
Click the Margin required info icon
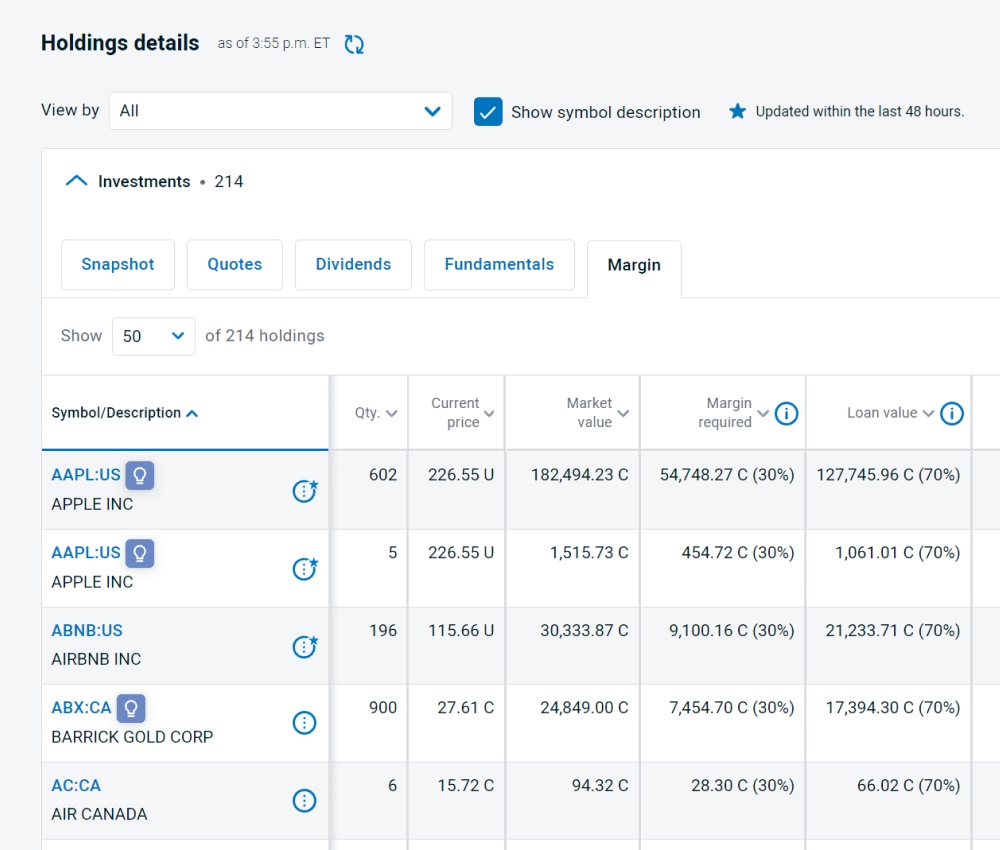click(x=787, y=413)
